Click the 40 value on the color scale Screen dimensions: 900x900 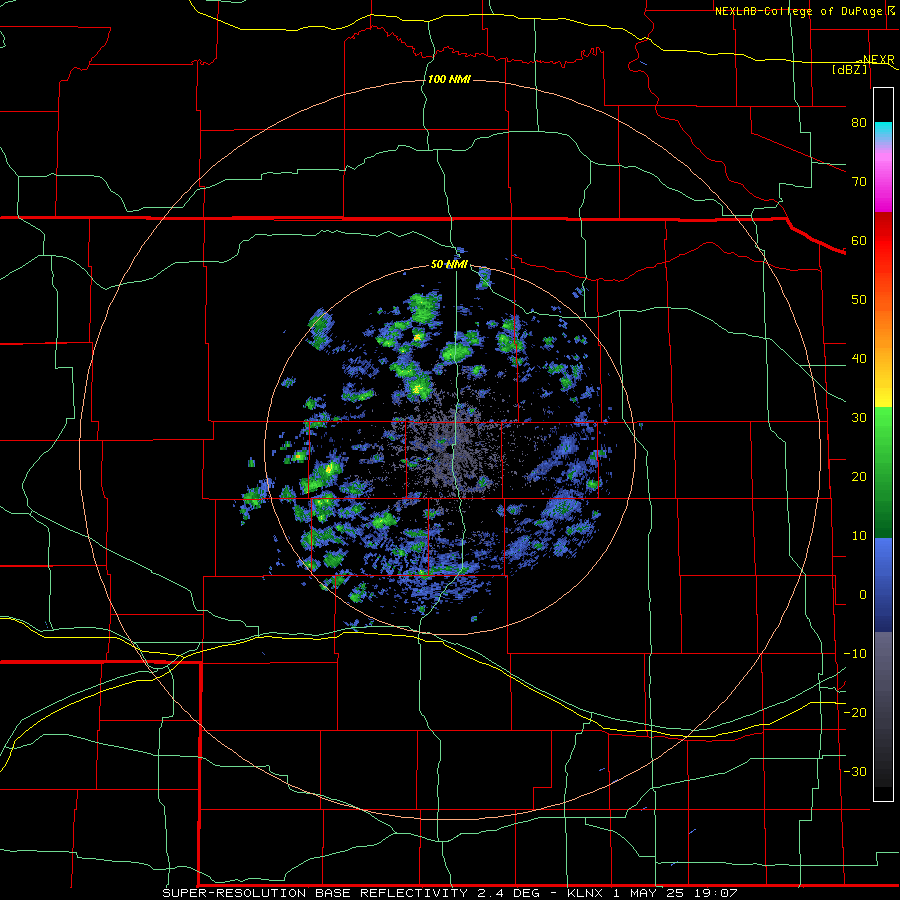point(859,359)
